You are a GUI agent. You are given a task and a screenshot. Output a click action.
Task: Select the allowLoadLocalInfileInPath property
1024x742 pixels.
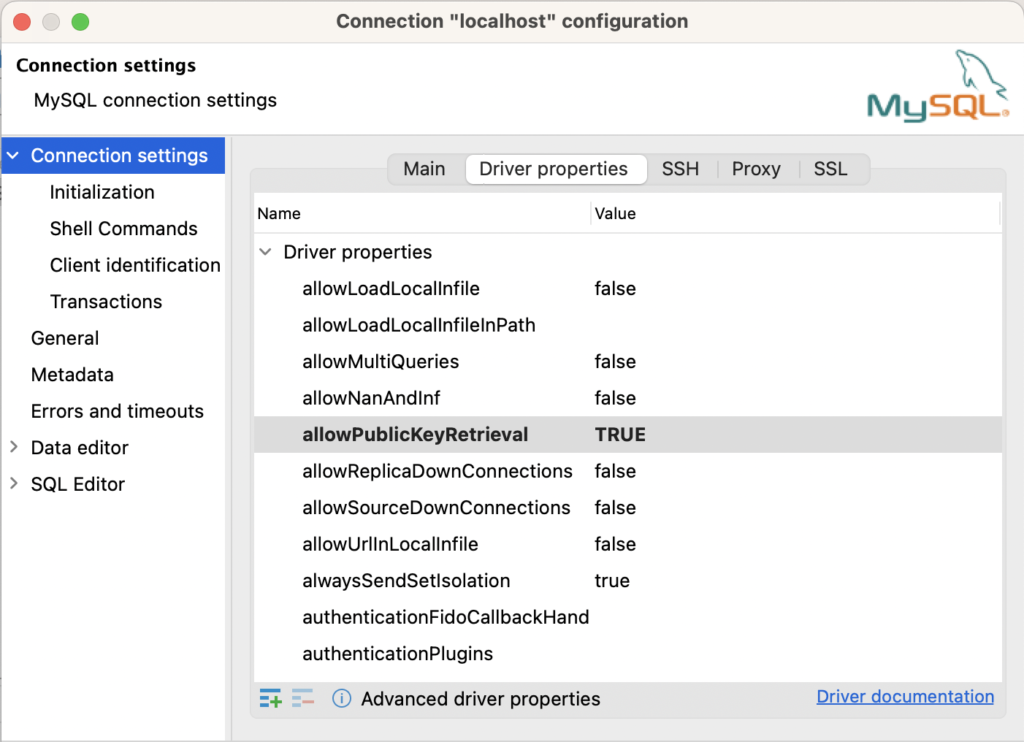point(419,325)
